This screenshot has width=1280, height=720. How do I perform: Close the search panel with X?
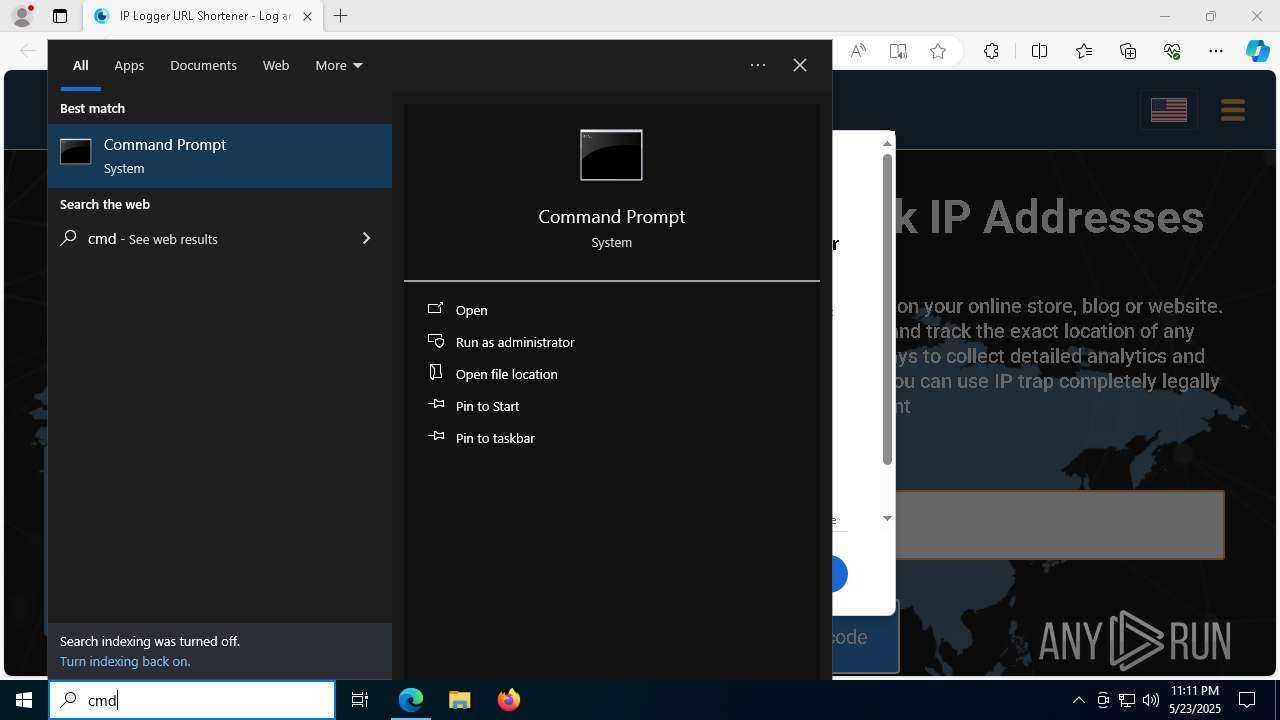click(x=800, y=65)
